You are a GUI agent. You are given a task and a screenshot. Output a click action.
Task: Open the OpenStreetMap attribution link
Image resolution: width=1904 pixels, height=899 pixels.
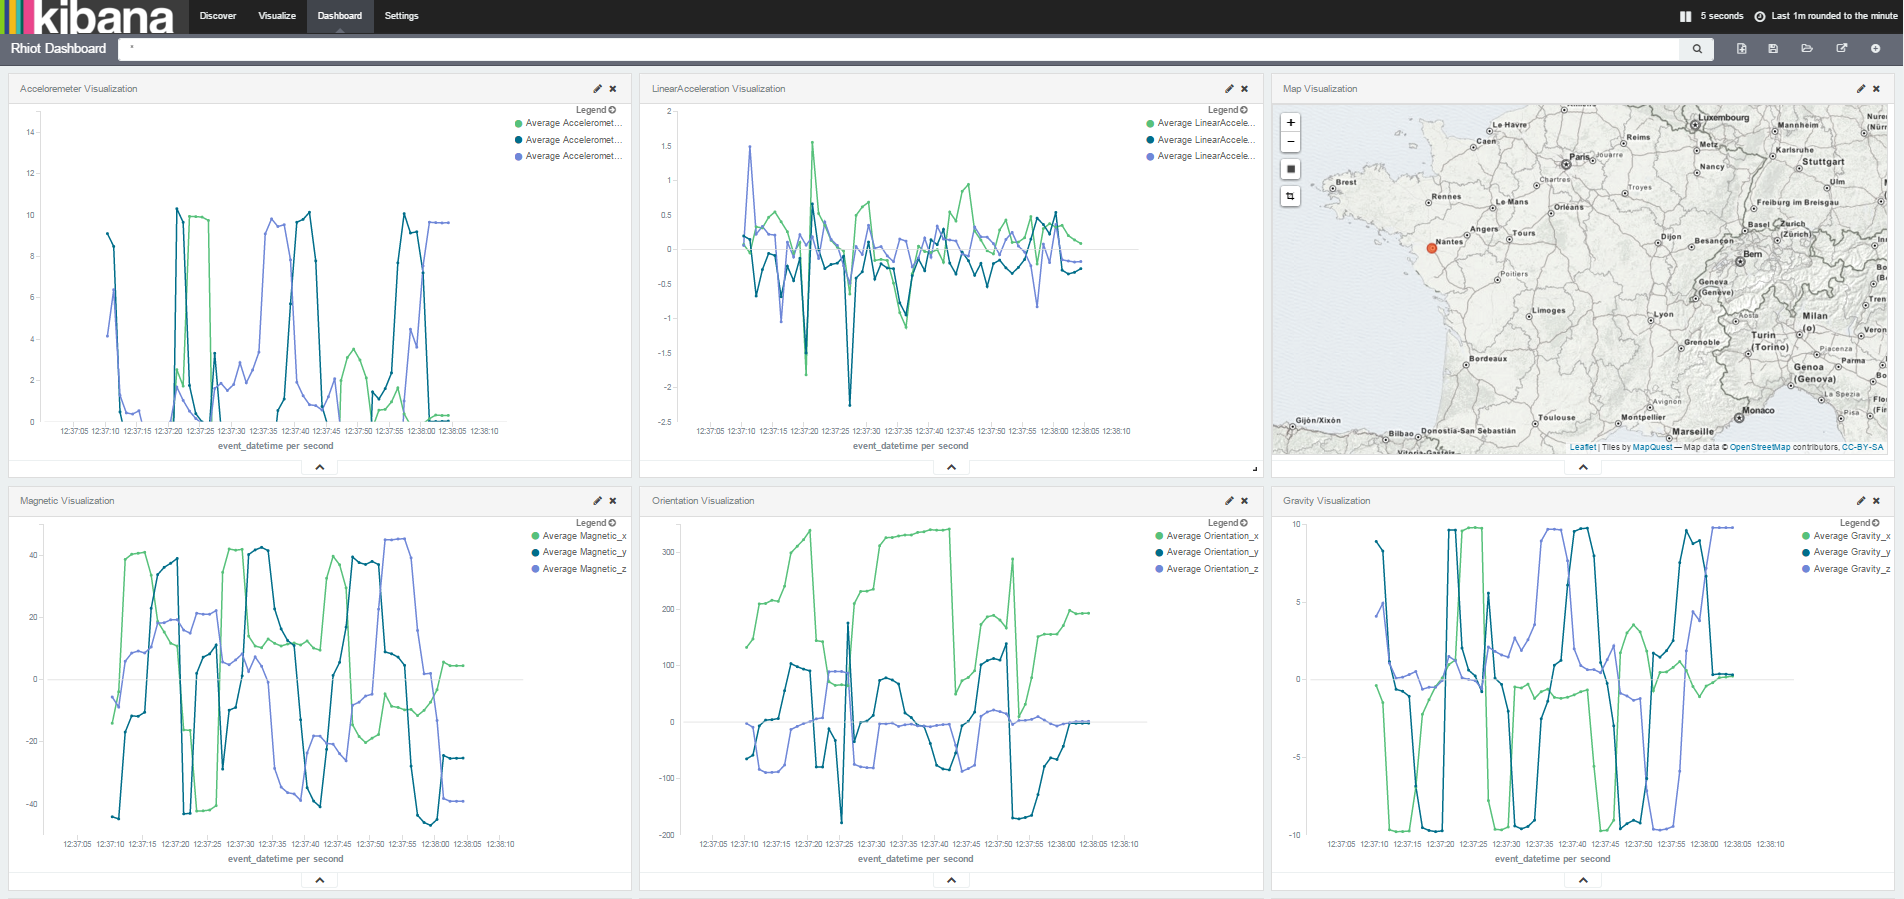[1760, 447]
